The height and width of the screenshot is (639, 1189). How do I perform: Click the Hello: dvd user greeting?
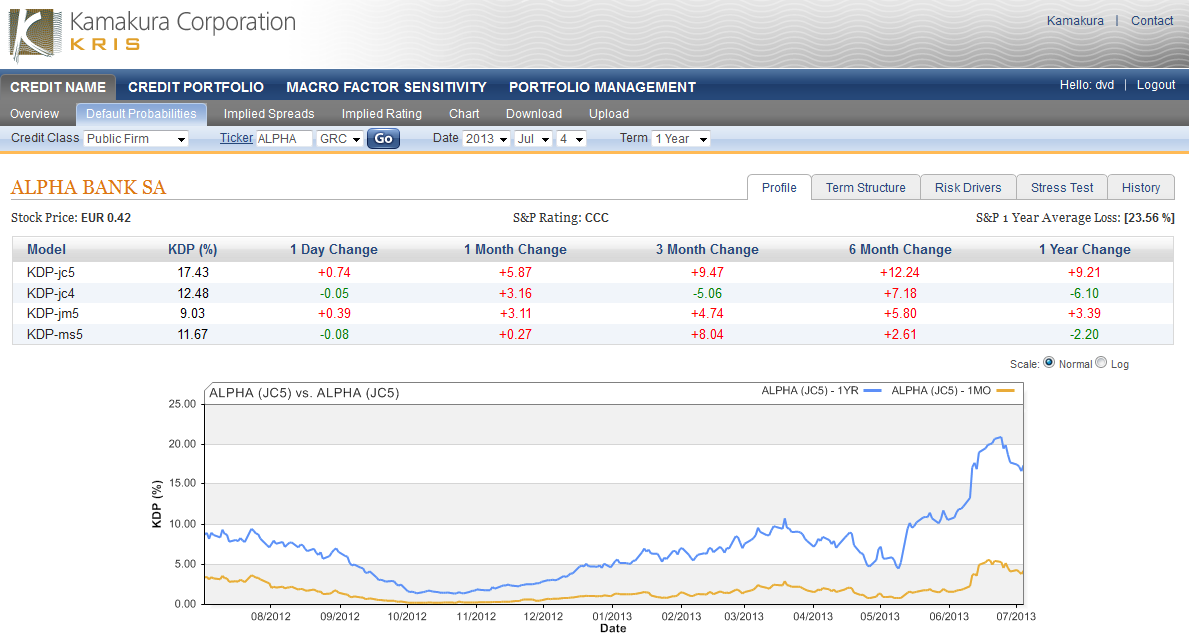[x=1087, y=85]
